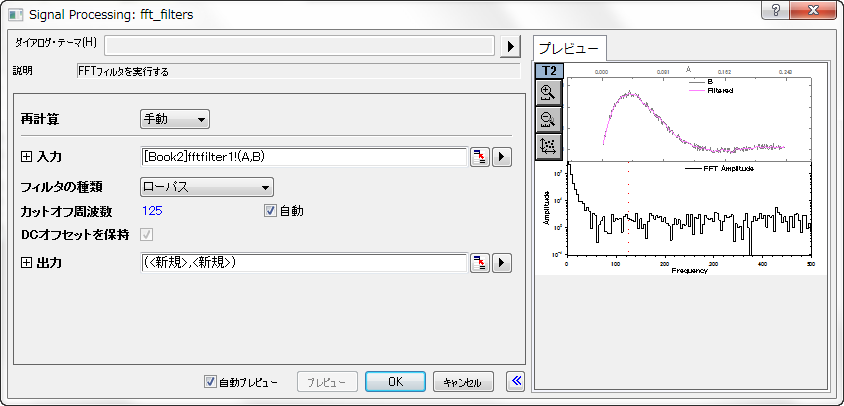Open the 再計算 dropdown showing 手動

[x=174, y=119]
